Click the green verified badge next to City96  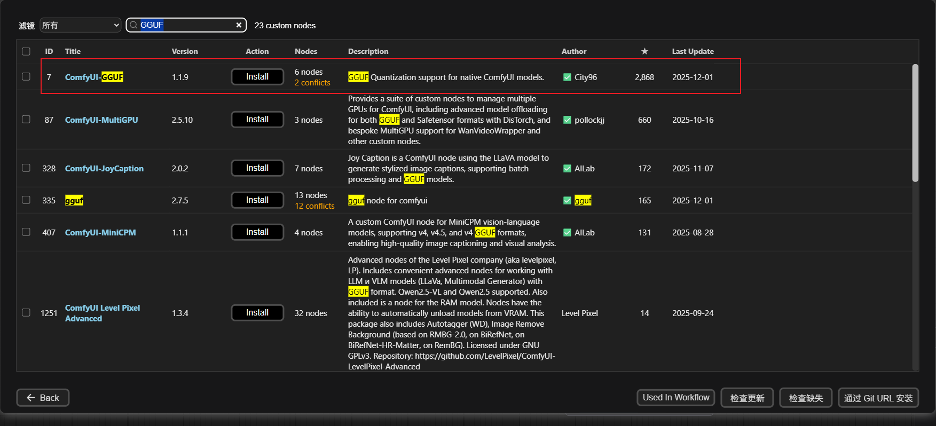(567, 76)
